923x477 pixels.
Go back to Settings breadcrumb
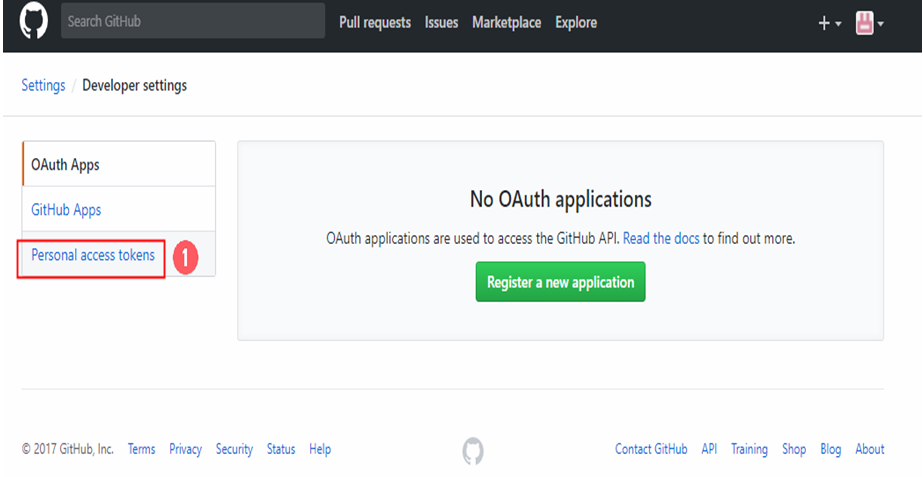coord(43,85)
